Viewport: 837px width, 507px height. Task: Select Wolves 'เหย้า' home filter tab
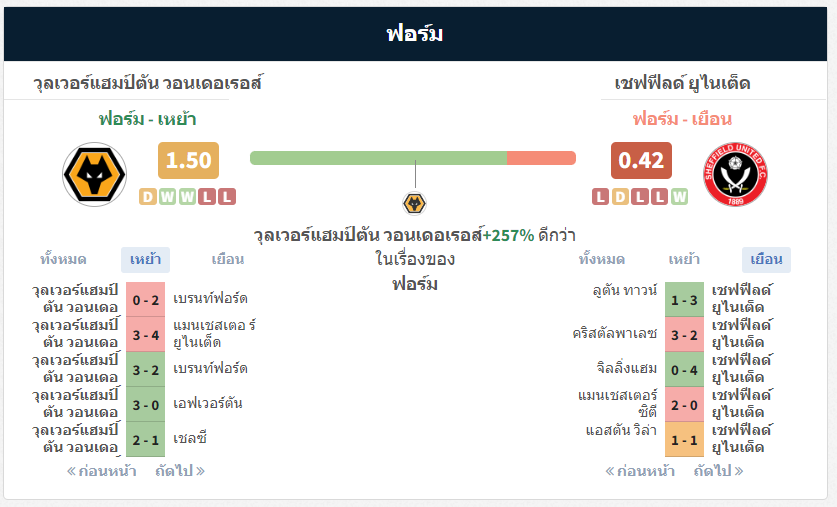pyautogui.click(x=145, y=260)
